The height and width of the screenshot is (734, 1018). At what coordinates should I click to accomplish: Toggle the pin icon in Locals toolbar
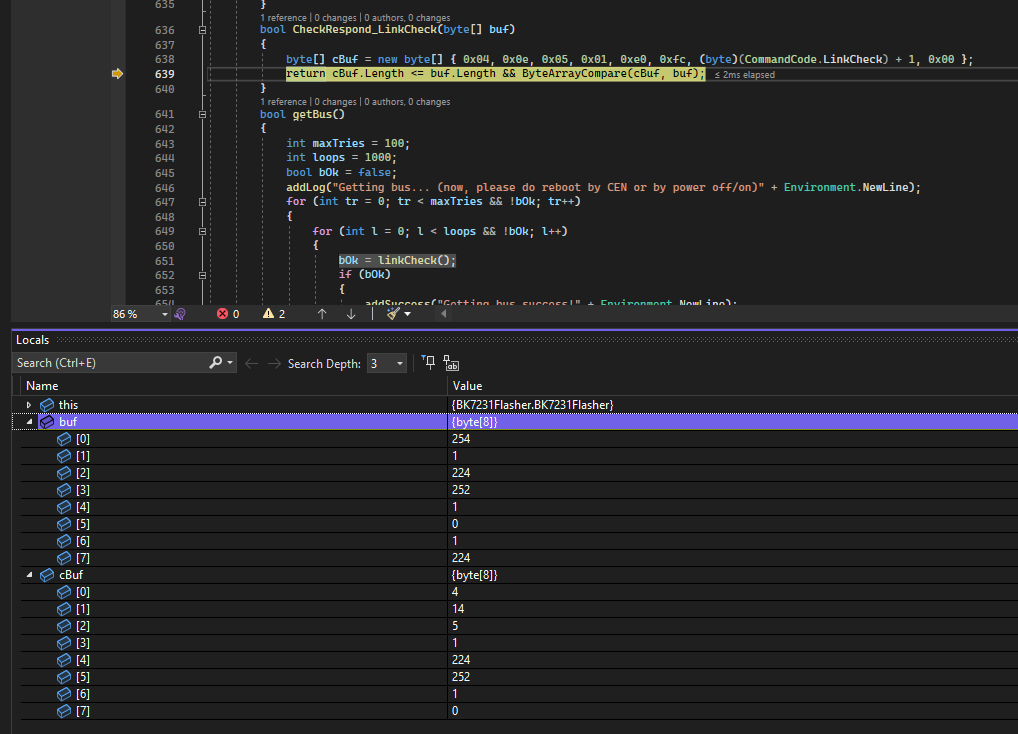click(428, 363)
